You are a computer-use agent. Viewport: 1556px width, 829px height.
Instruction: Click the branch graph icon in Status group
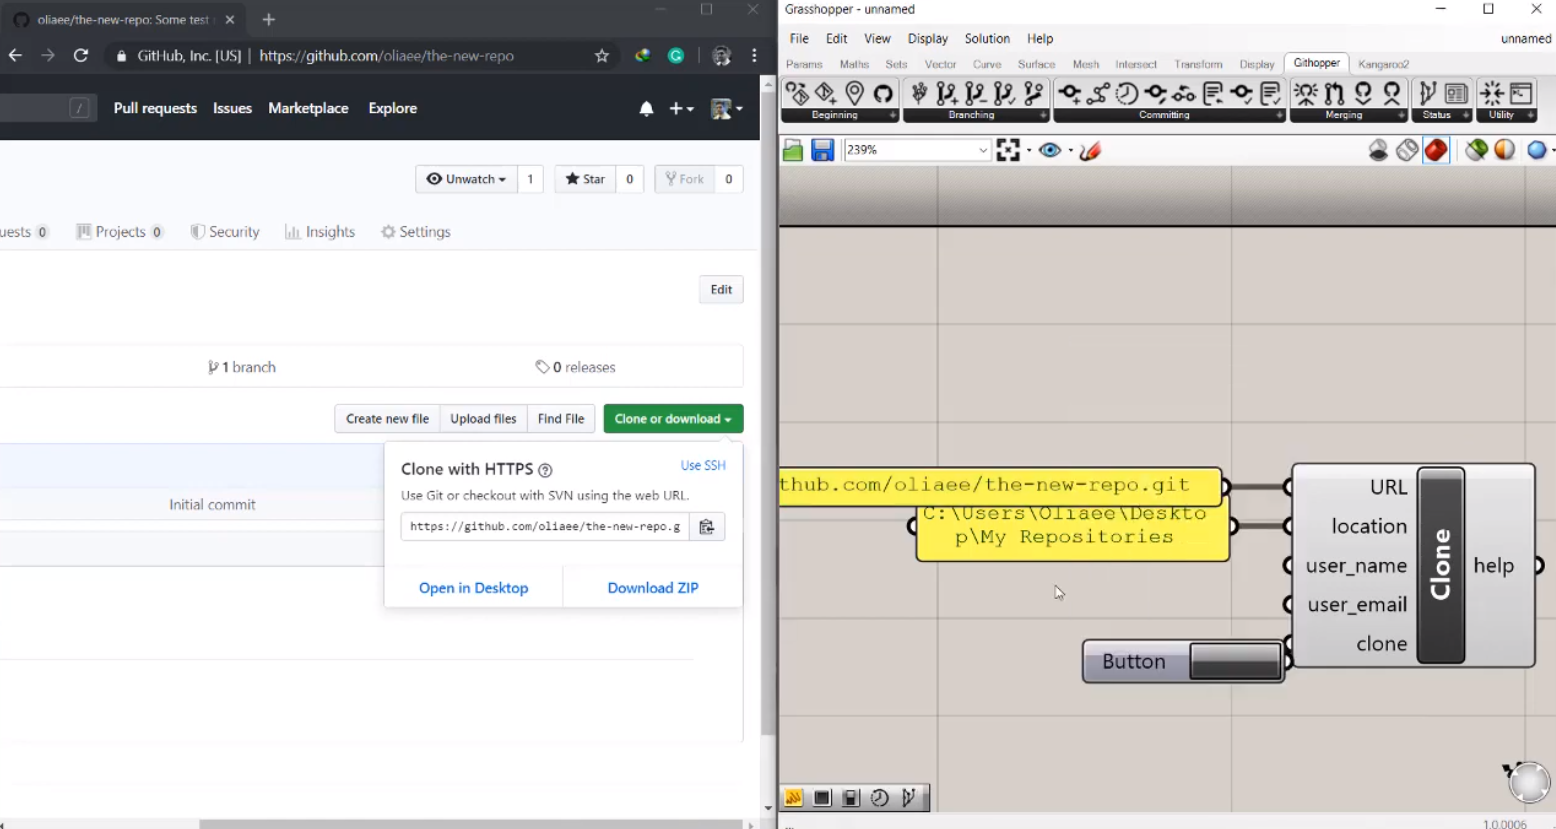tap(1427, 94)
